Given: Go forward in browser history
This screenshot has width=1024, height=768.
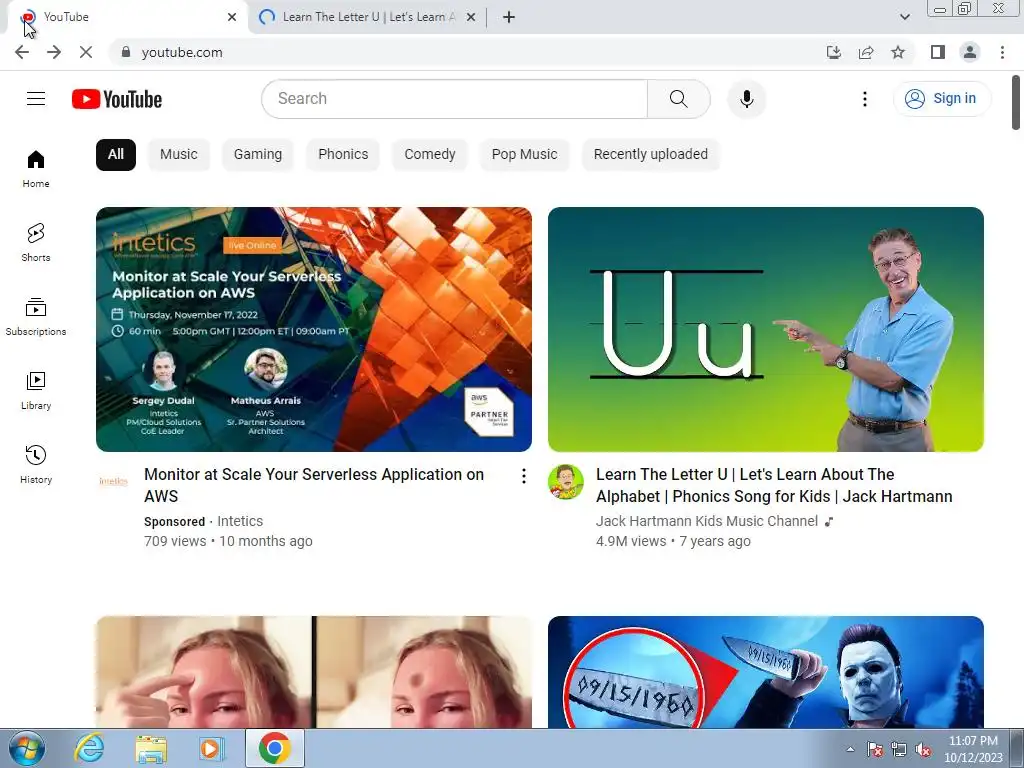Looking at the screenshot, I should click(54, 52).
